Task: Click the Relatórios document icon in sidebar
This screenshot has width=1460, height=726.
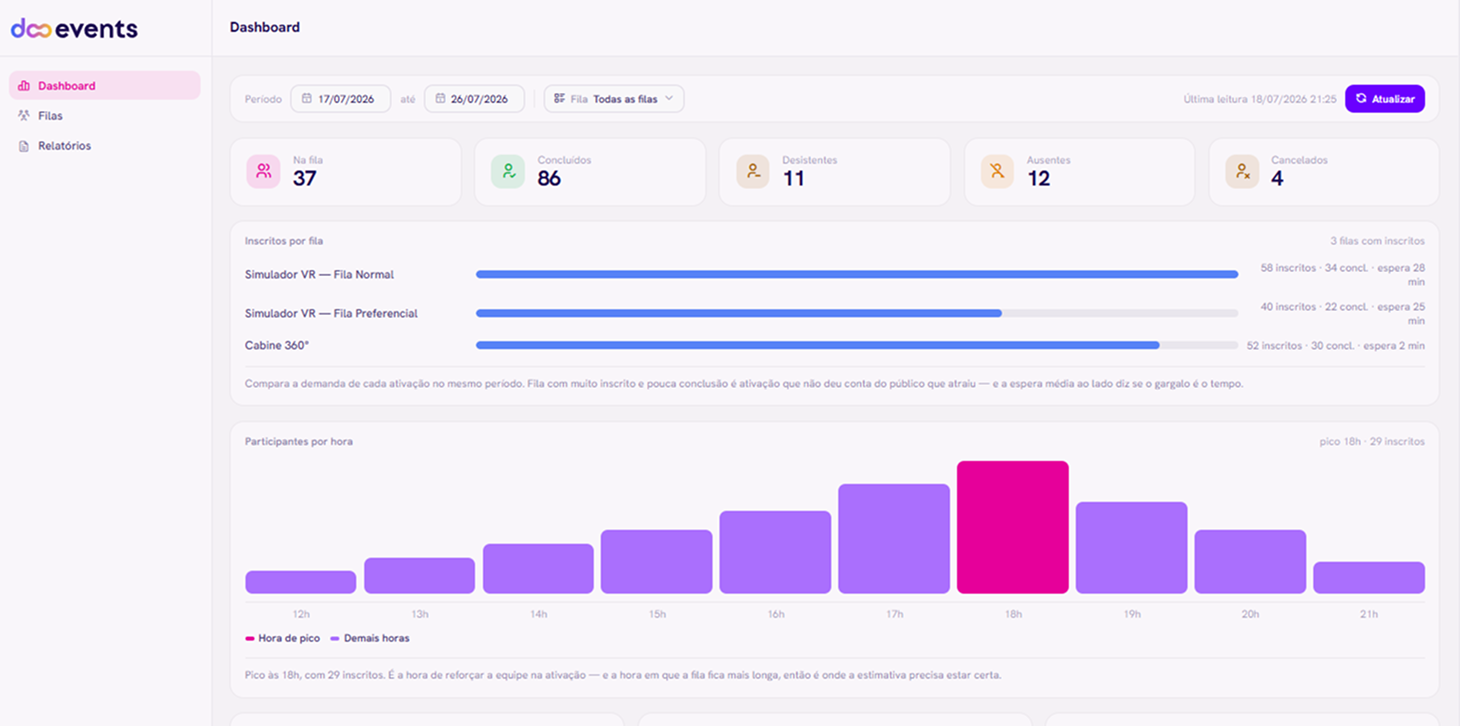Action: 24,146
